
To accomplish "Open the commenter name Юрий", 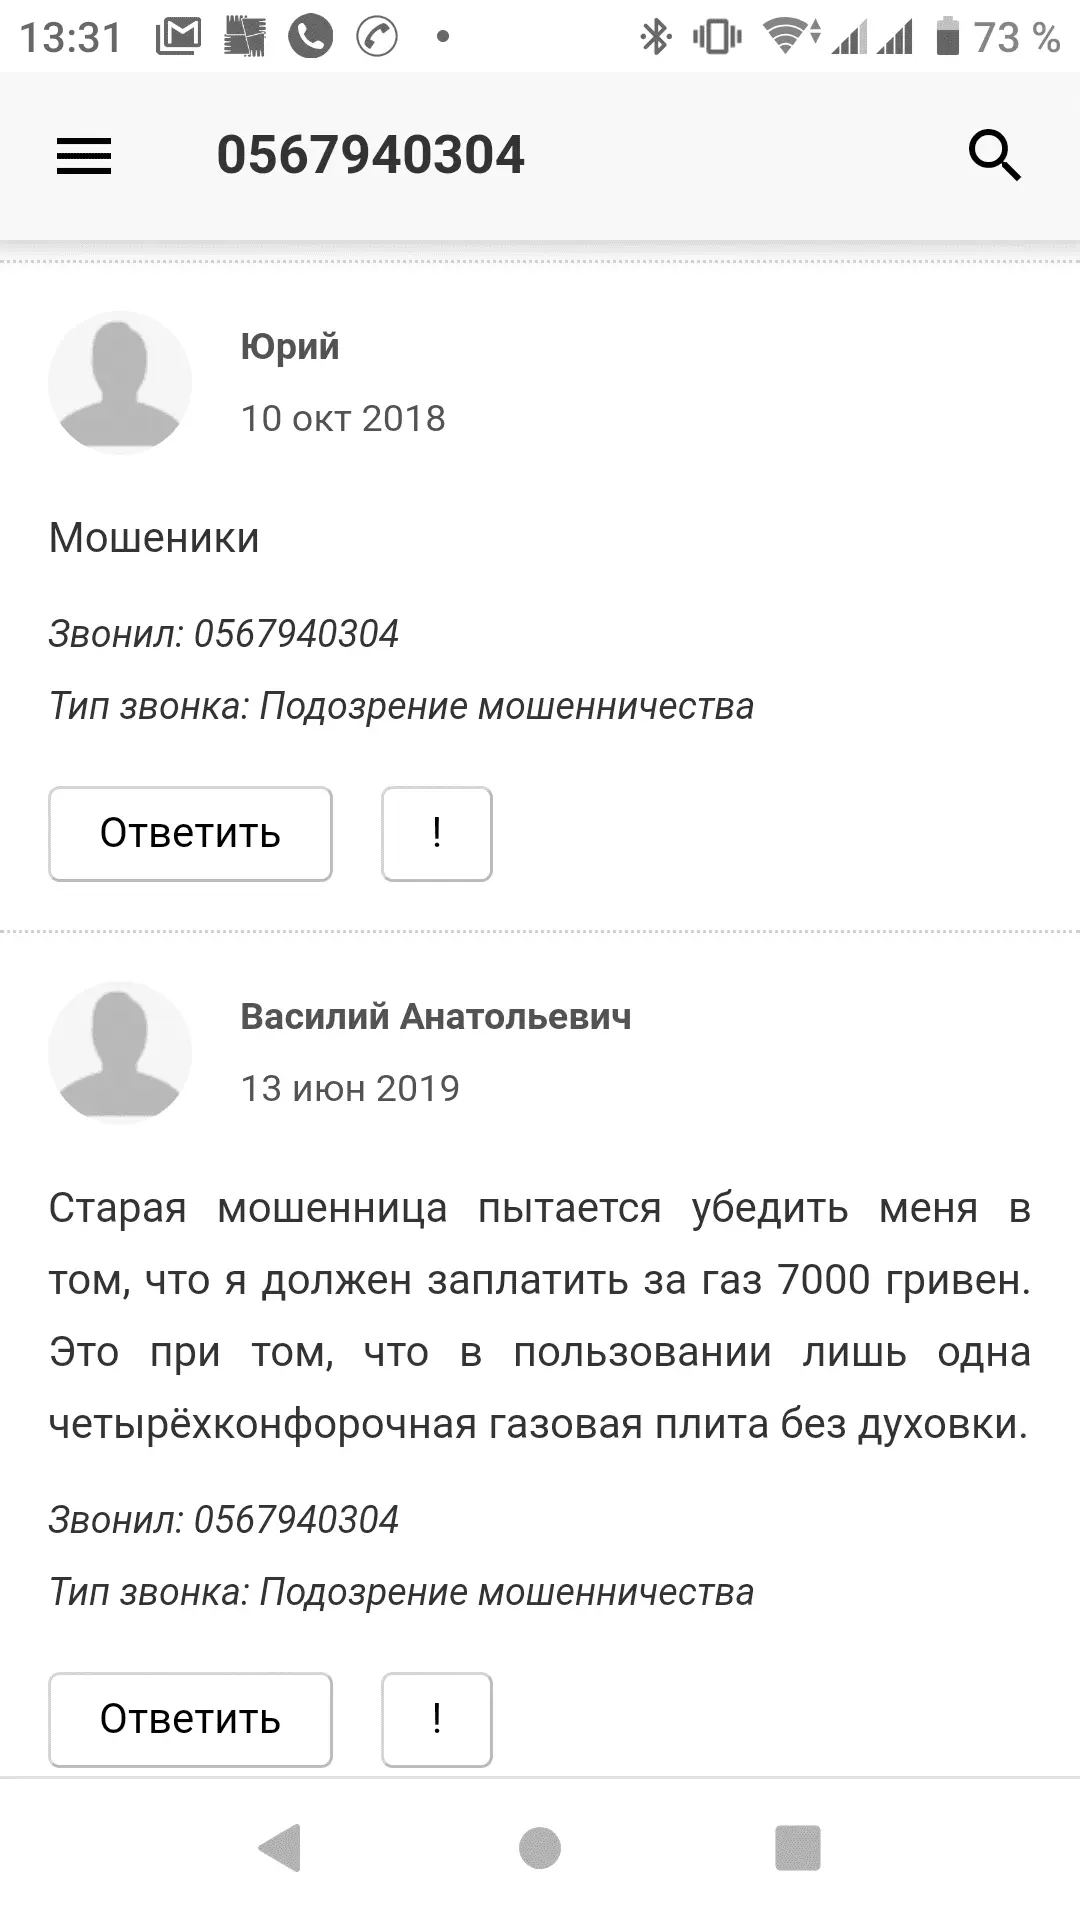I will [290, 347].
